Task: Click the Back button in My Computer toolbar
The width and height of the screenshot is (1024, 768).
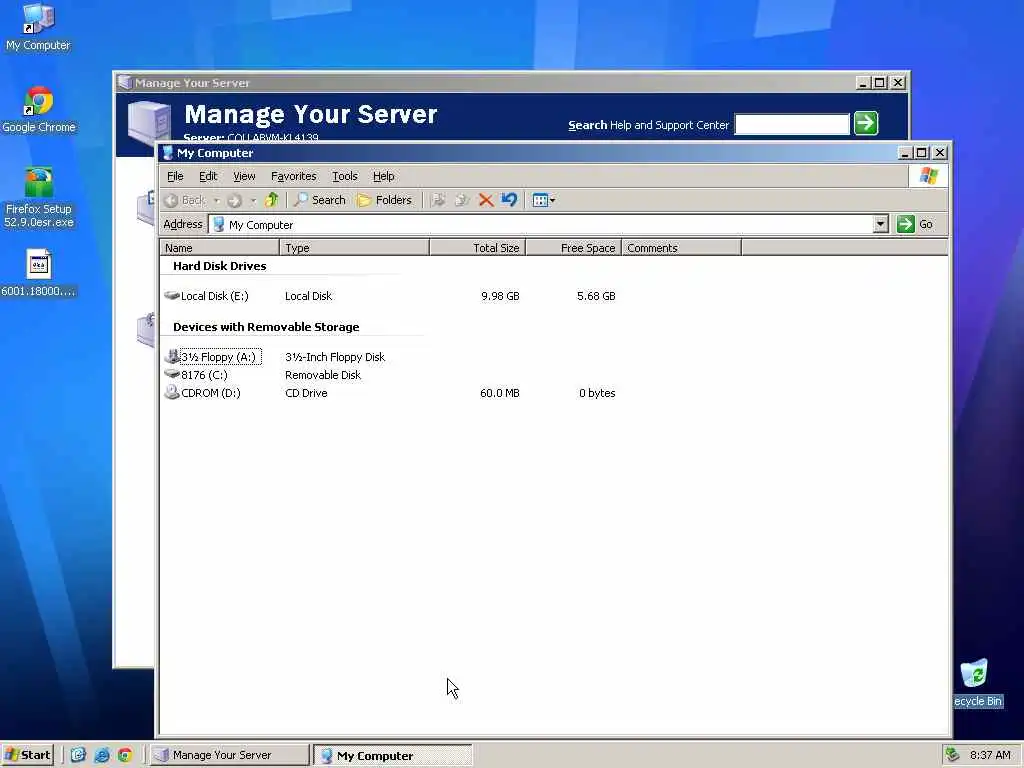Action: (x=185, y=200)
